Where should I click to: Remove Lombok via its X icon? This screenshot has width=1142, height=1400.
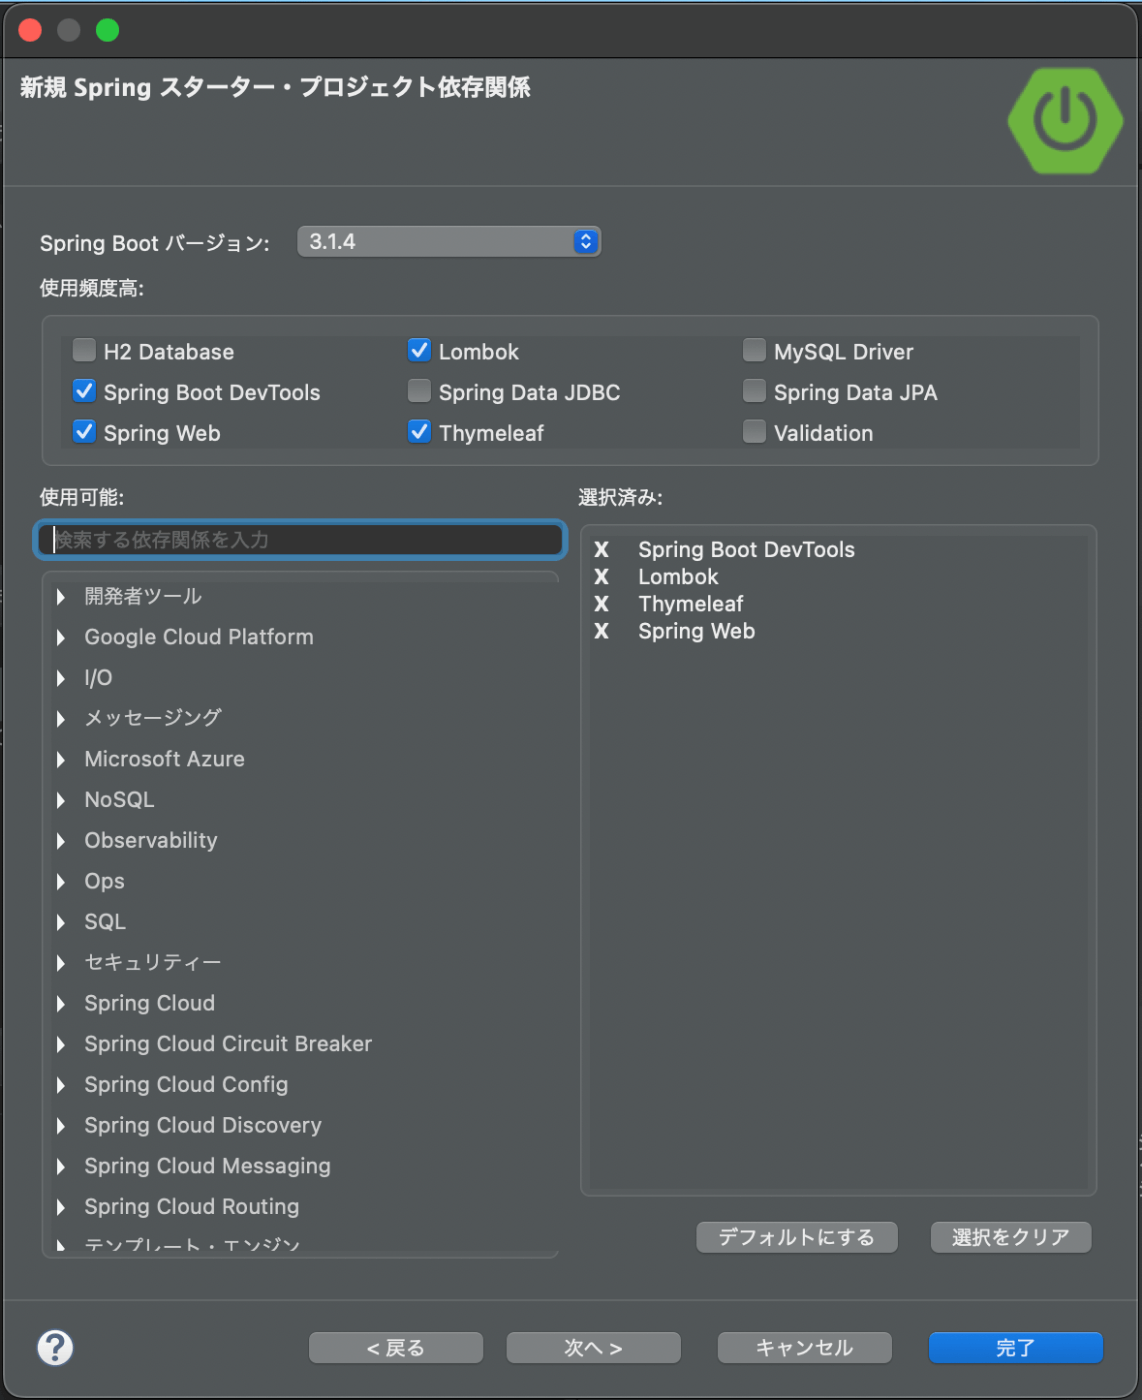[x=601, y=577]
